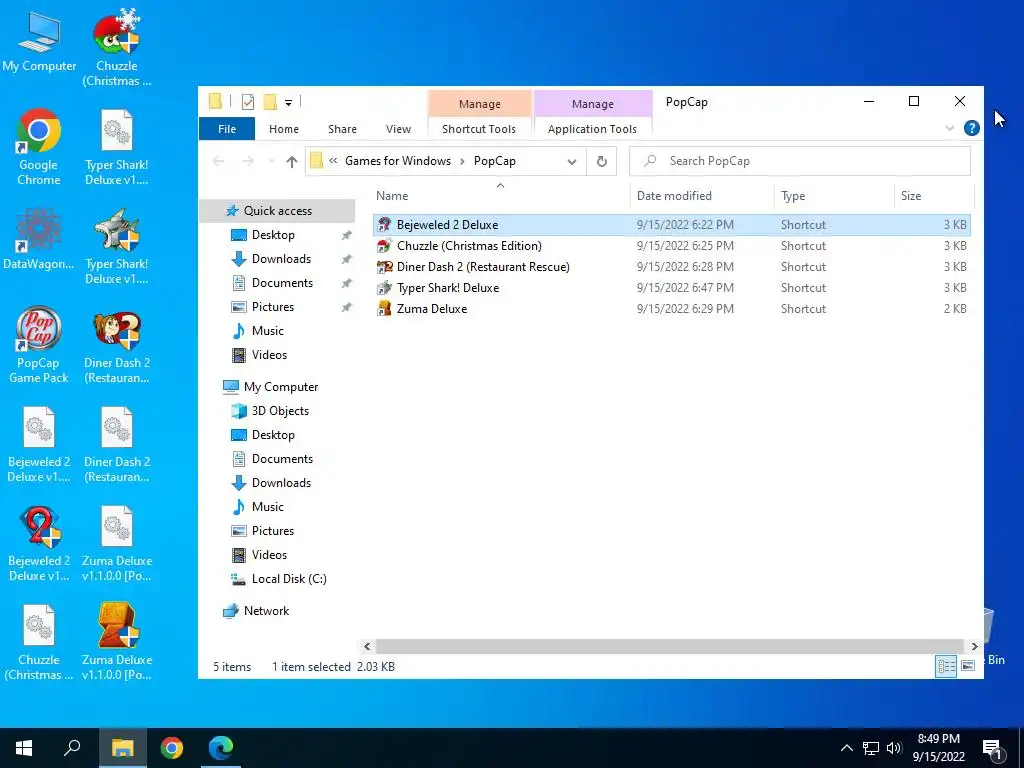Open the Shortcut Tools tab
Image resolution: width=1024 pixels, height=768 pixels.
tap(479, 129)
